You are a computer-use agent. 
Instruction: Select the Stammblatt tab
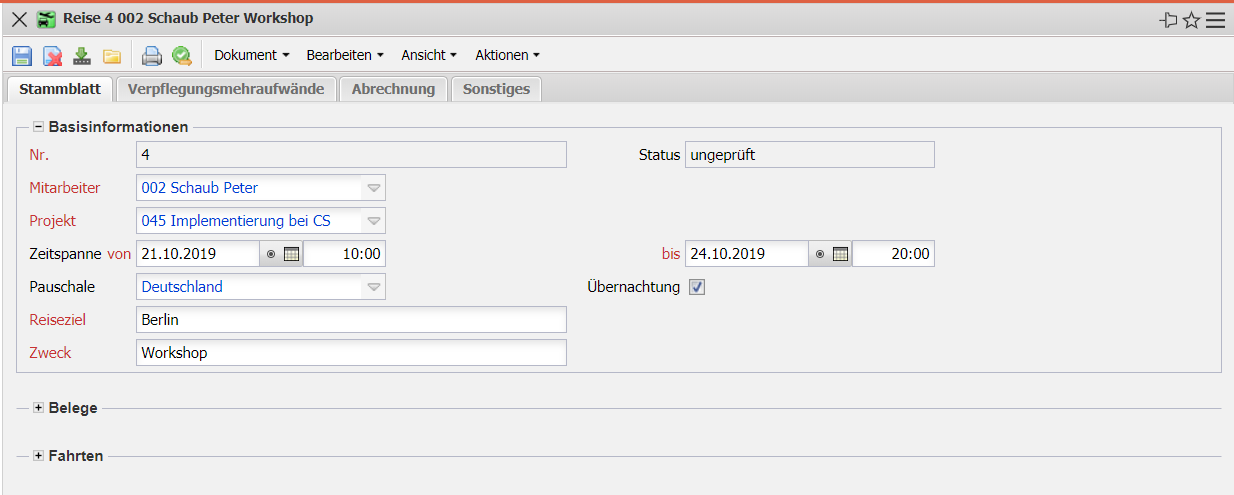point(60,89)
